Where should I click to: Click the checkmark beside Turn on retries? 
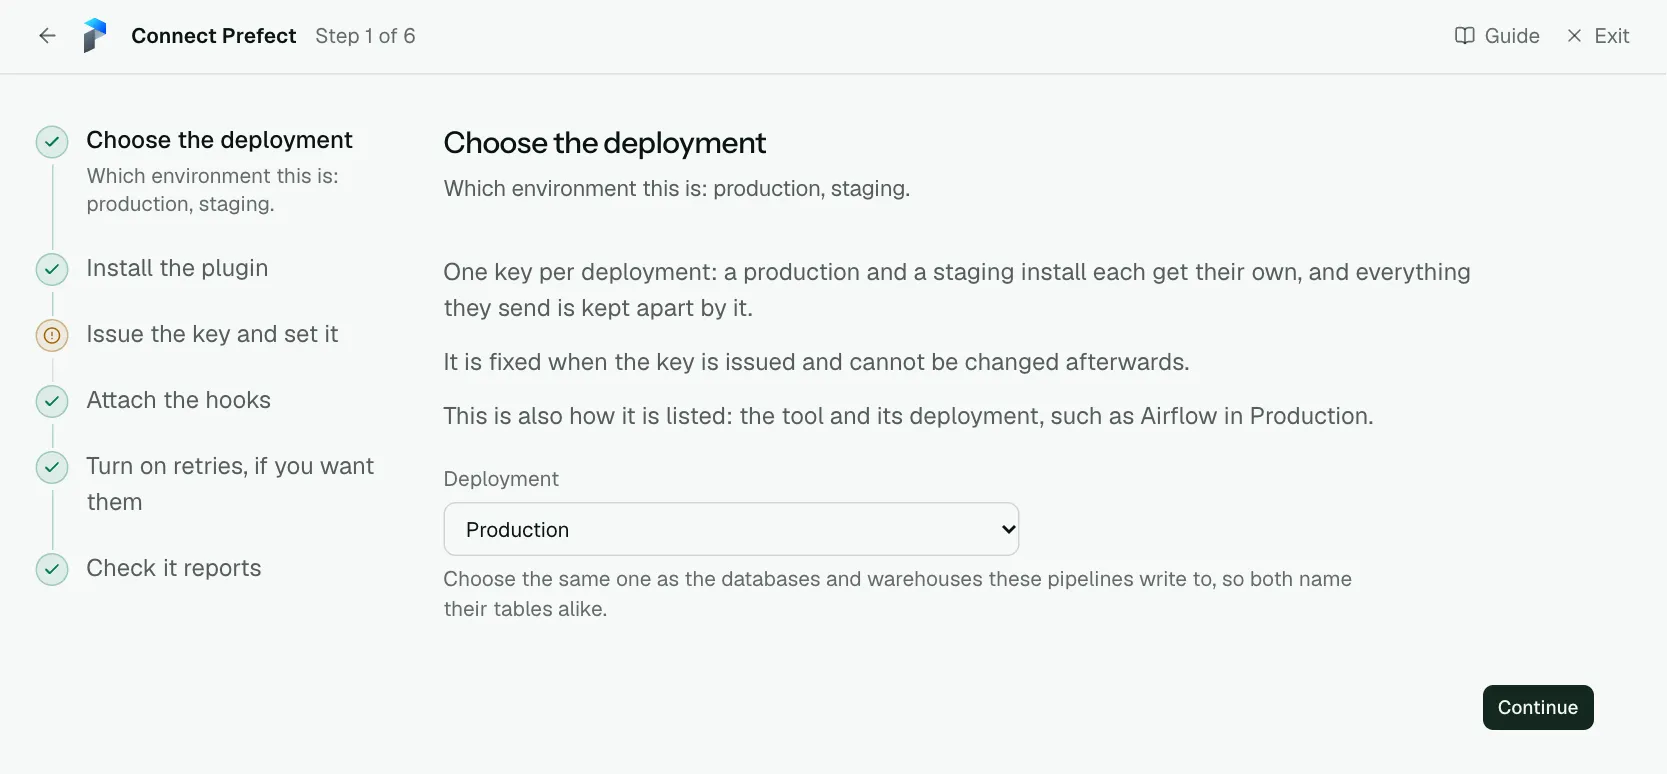point(52,467)
